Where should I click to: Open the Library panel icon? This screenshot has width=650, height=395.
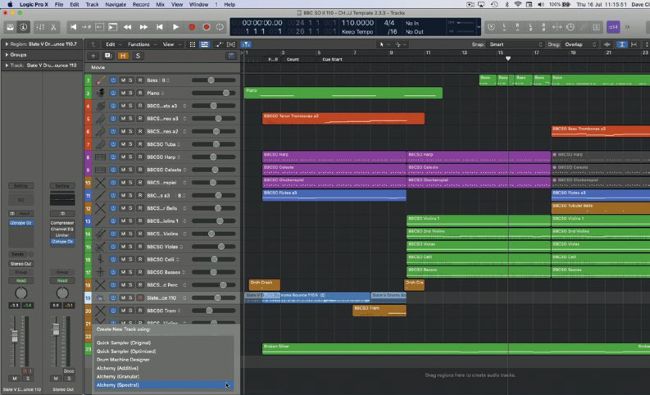click(10, 27)
